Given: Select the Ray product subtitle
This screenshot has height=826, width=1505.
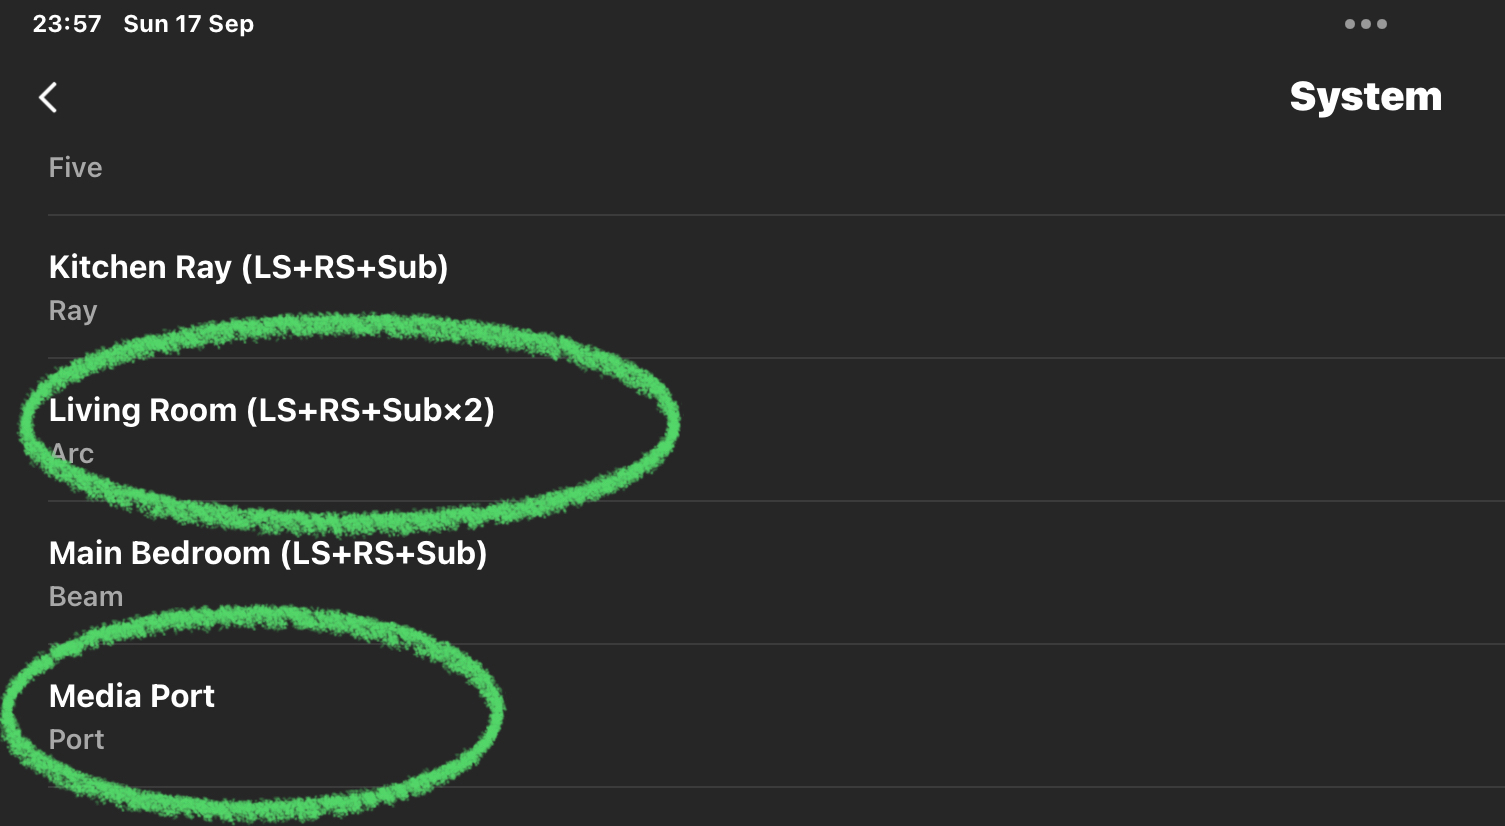Looking at the screenshot, I should (73, 311).
